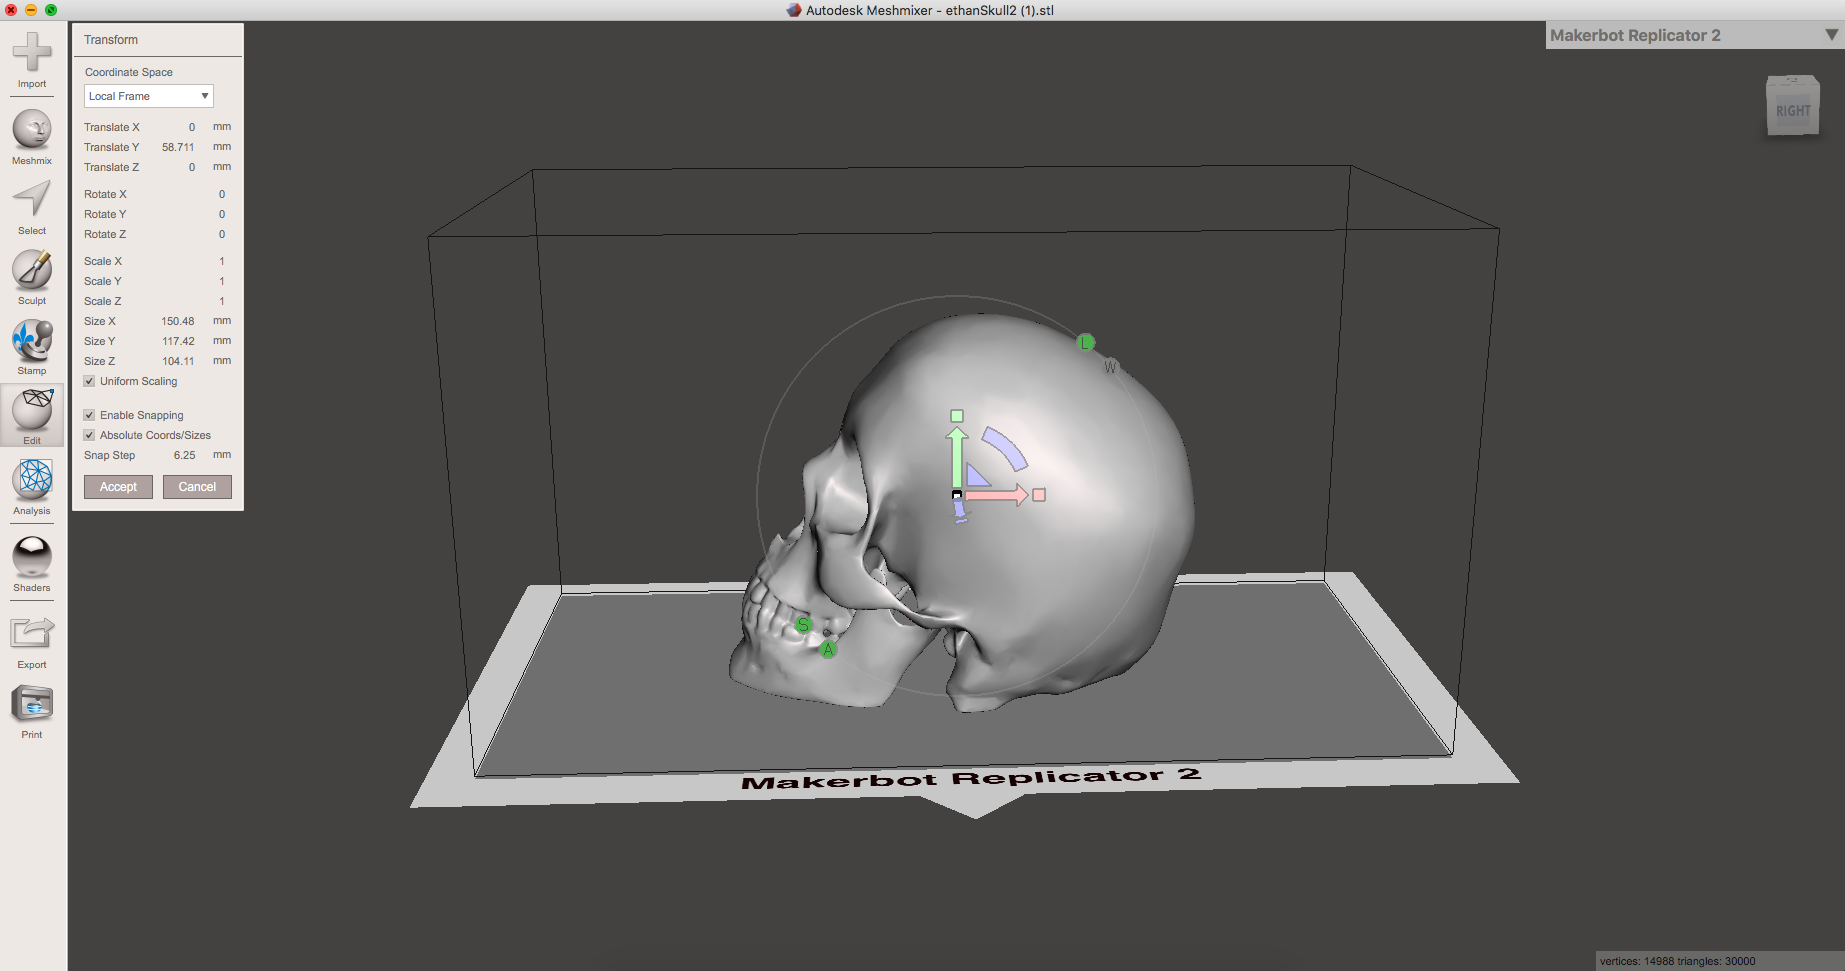Click the red square X scale handle
This screenshot has width=1845, height=971.
click(1039, 495)
